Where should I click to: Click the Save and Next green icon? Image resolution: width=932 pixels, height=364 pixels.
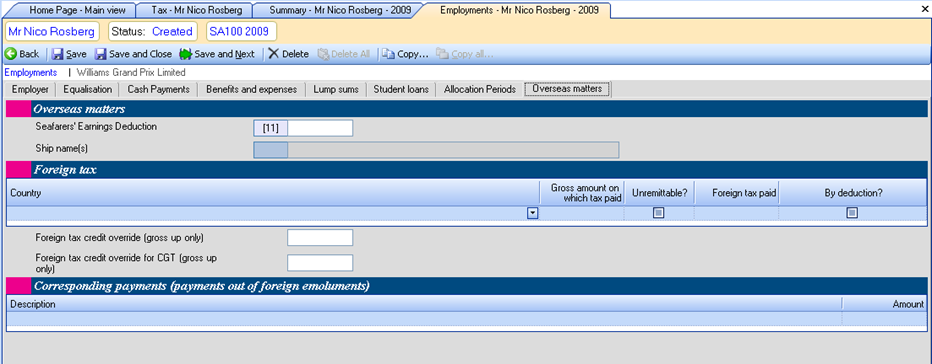[185, 54]
